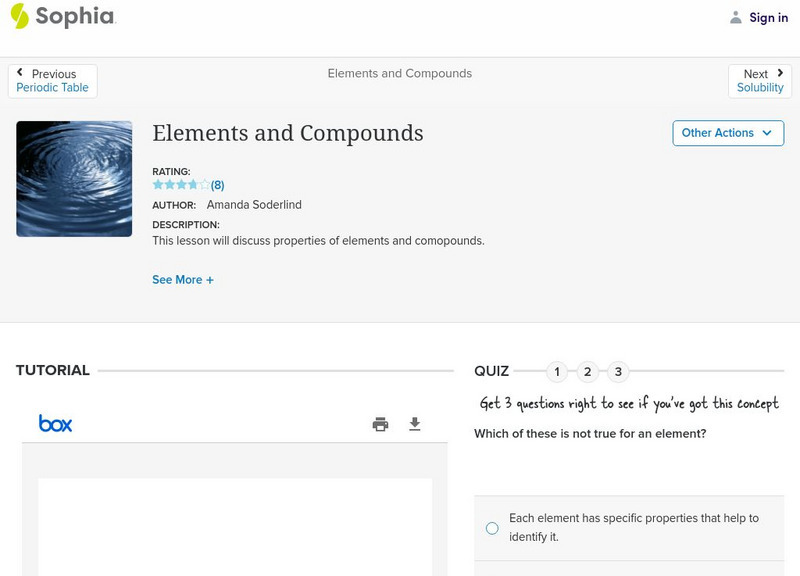Download the tutorial file

pos(415,424)
